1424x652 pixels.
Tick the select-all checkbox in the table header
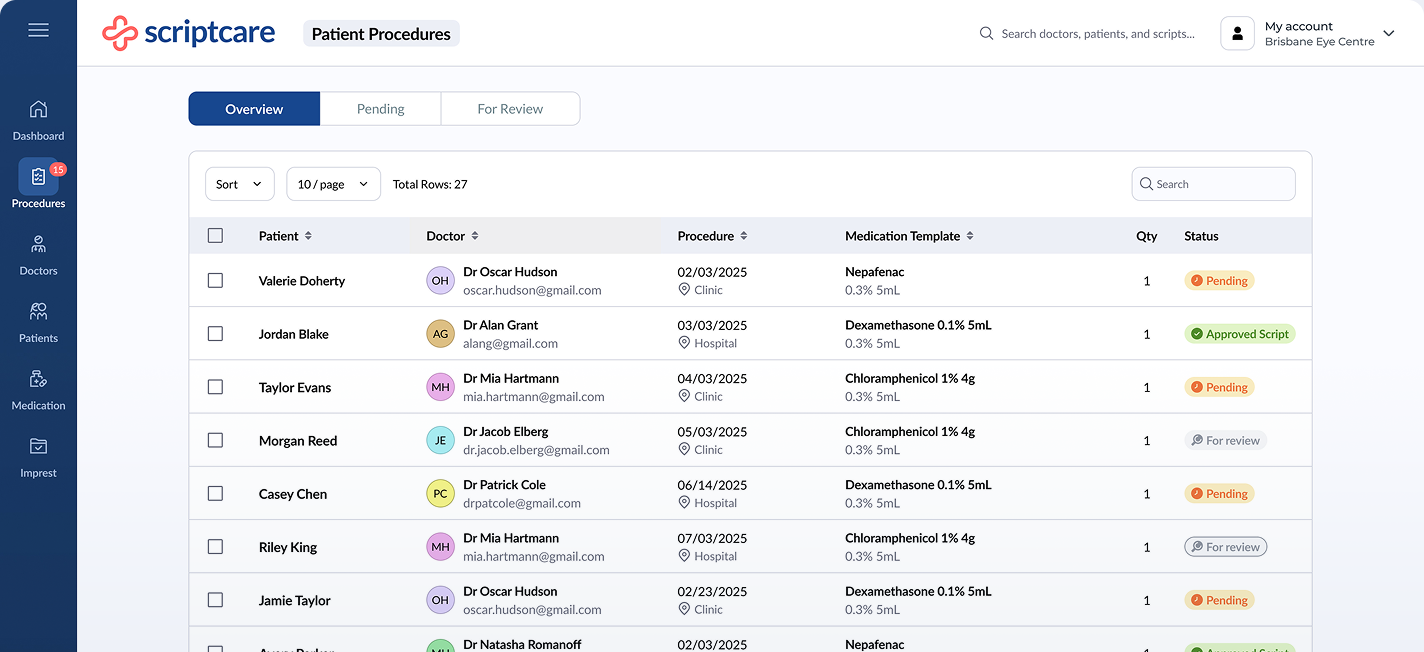click(215, 235)
